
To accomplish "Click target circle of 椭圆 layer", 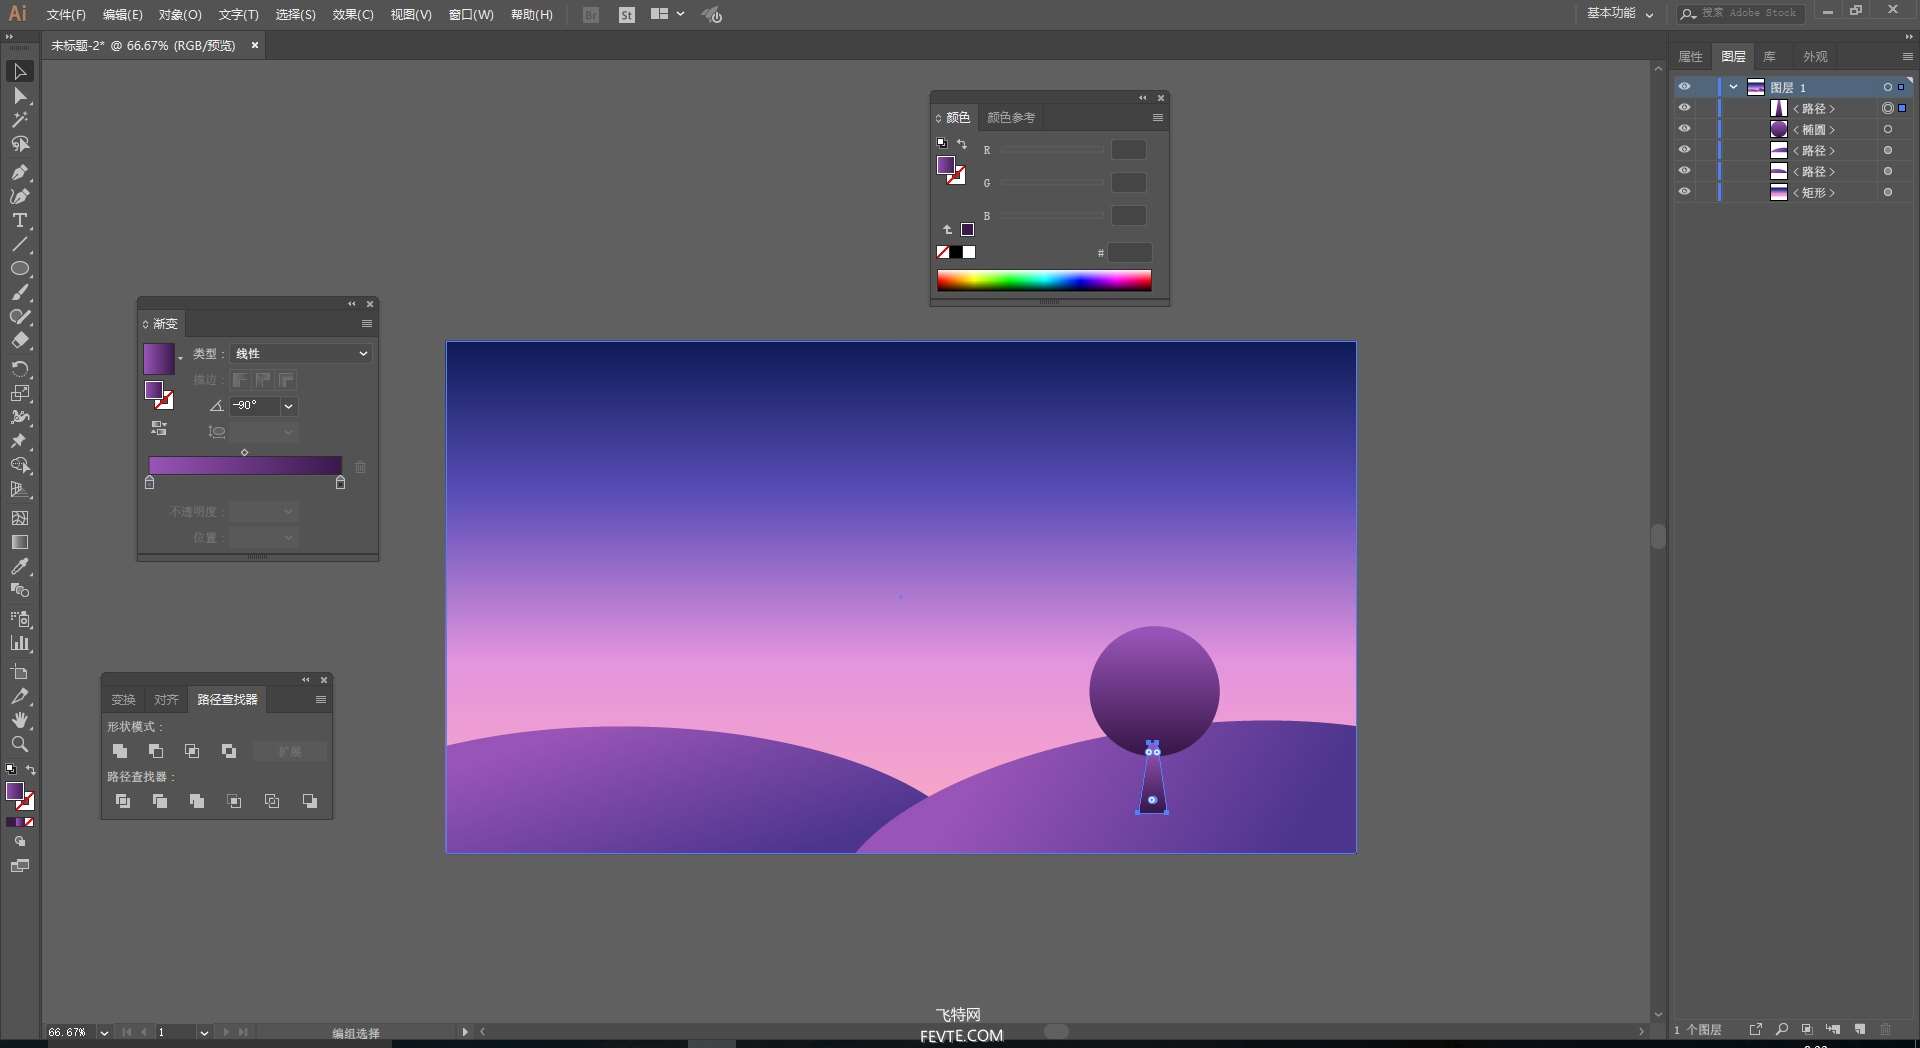I will (x=1888, y=129).
